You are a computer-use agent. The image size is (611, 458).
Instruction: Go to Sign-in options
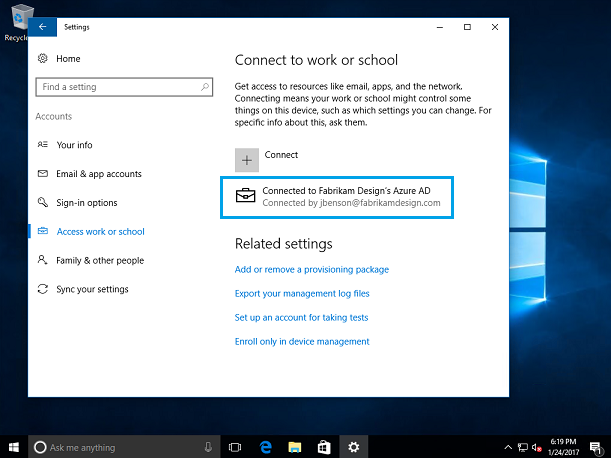point(87,203)
